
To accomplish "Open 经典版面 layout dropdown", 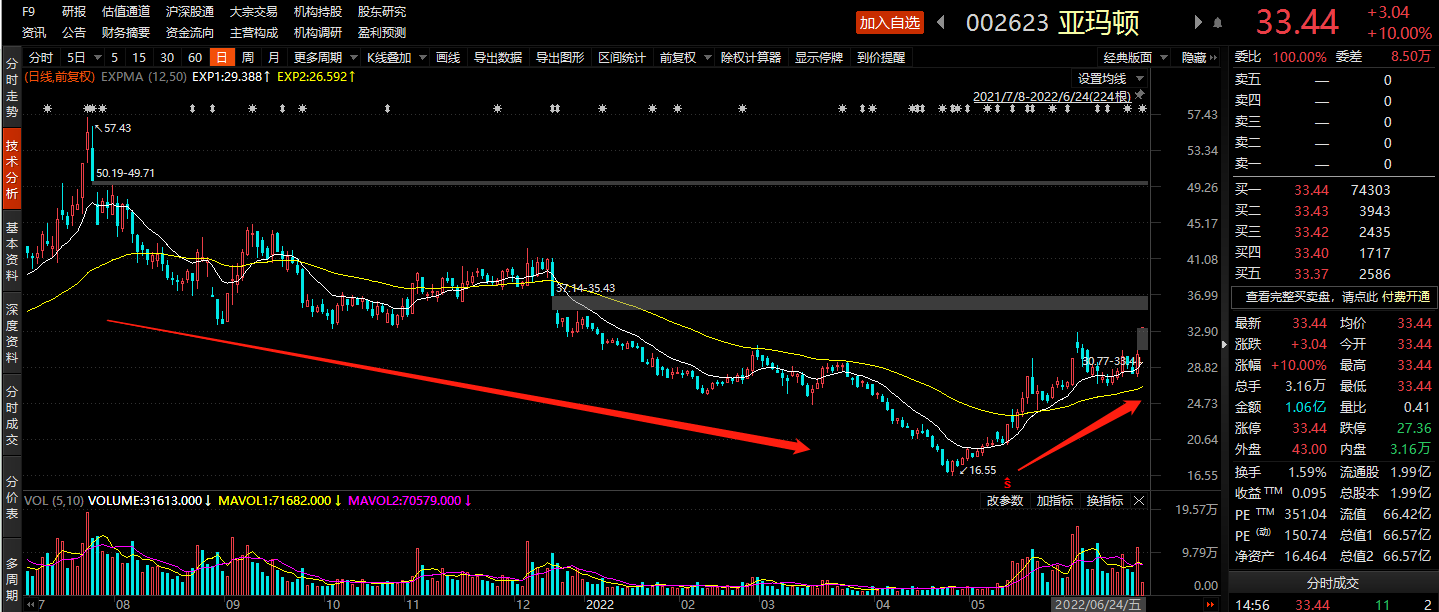I will pyautogui.click(x=1133, y=58).
